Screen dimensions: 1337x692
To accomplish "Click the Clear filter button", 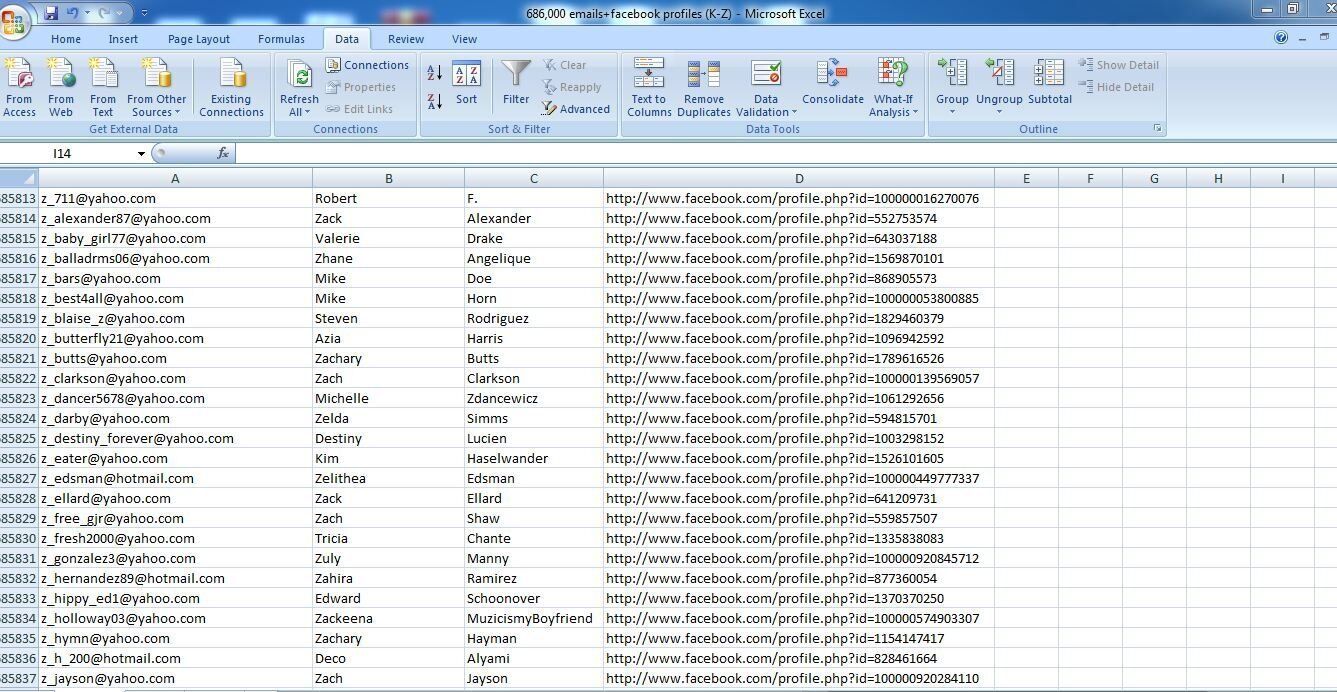I will click(x=565, y=65).
